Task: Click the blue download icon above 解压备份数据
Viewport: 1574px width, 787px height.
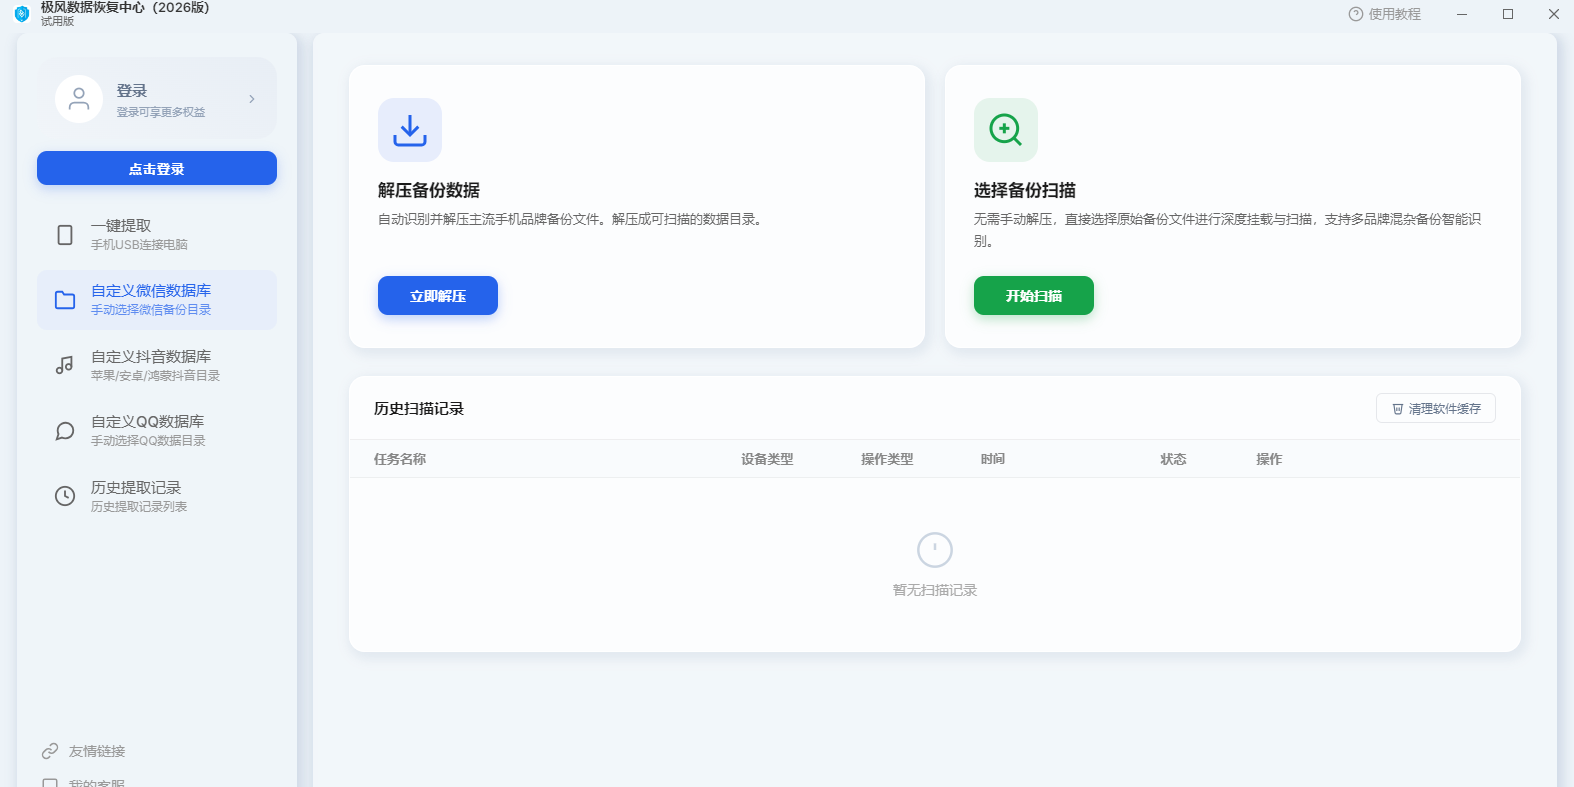Action: coord(410,130)
